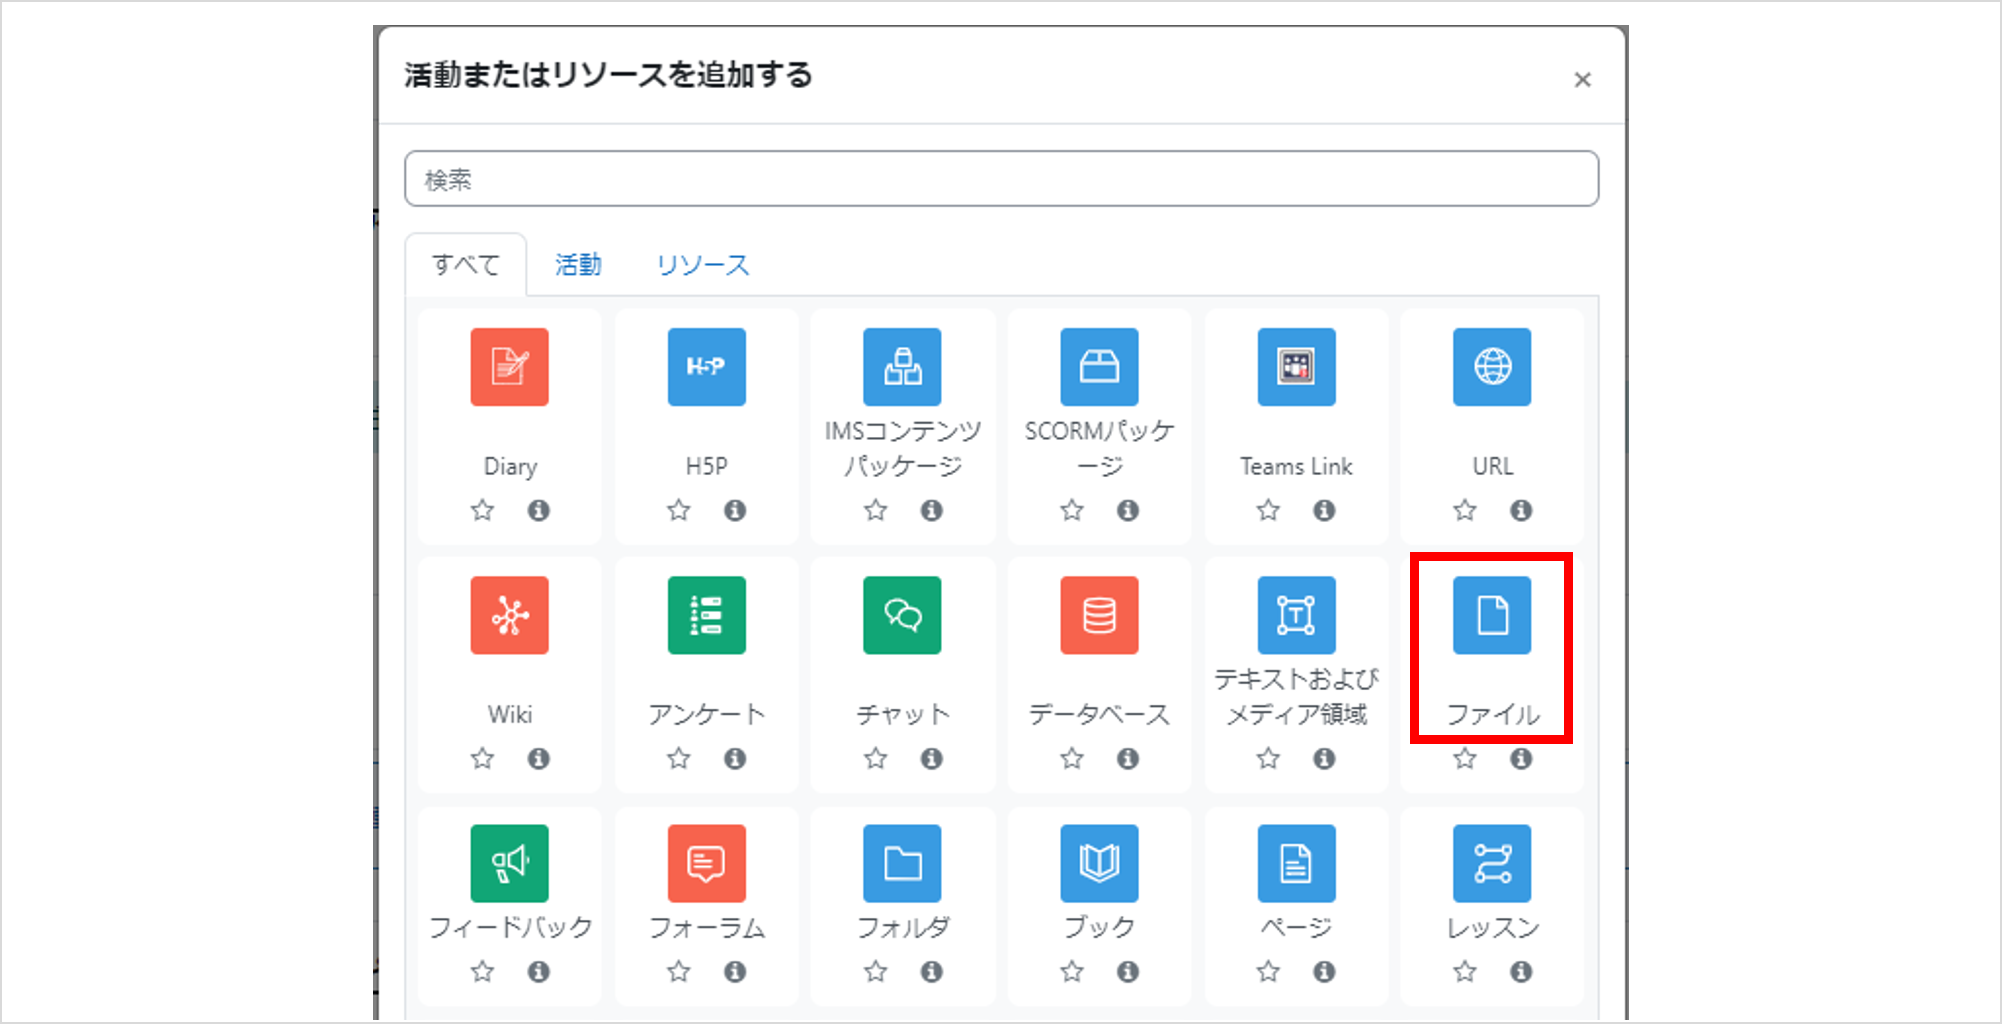The height and width of the screenshot is (1024, 2002).
Task: Show info for データベース
Action: [x=1128, y=758]
